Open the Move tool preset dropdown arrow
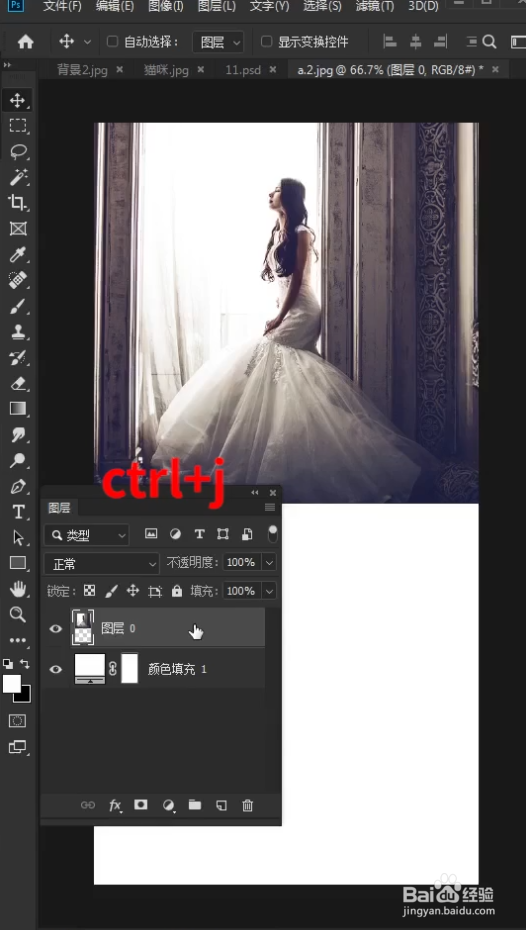Viewport: 526px width, 930px height. (88, 42)
